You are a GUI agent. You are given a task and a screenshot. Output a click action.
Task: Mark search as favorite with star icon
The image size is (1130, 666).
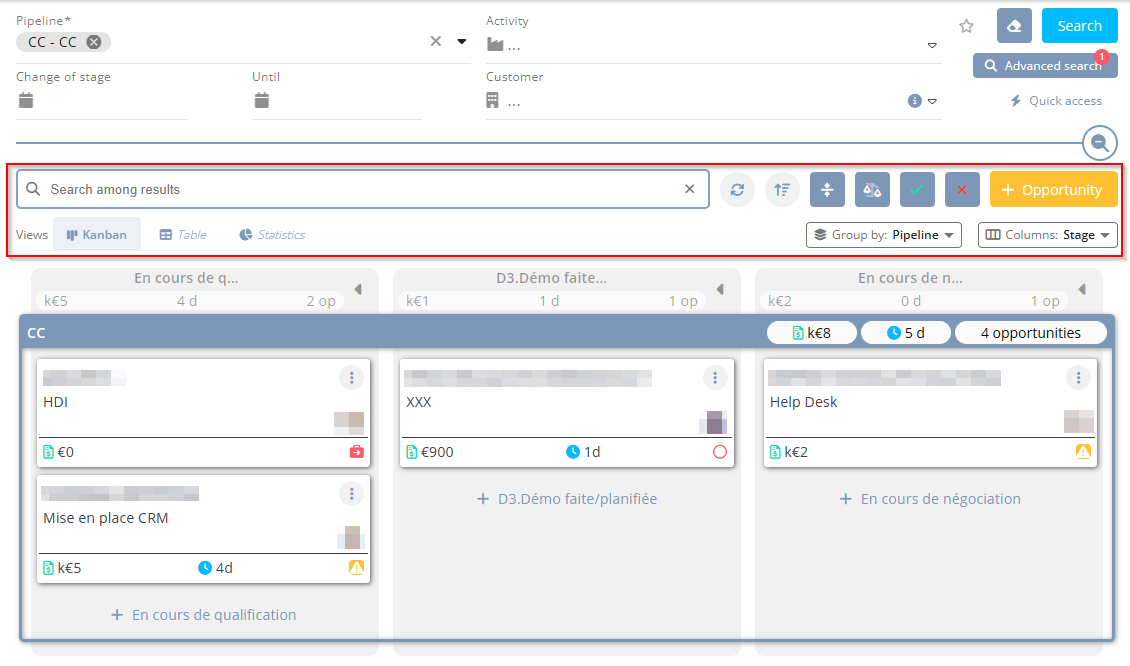click(966, 27)
